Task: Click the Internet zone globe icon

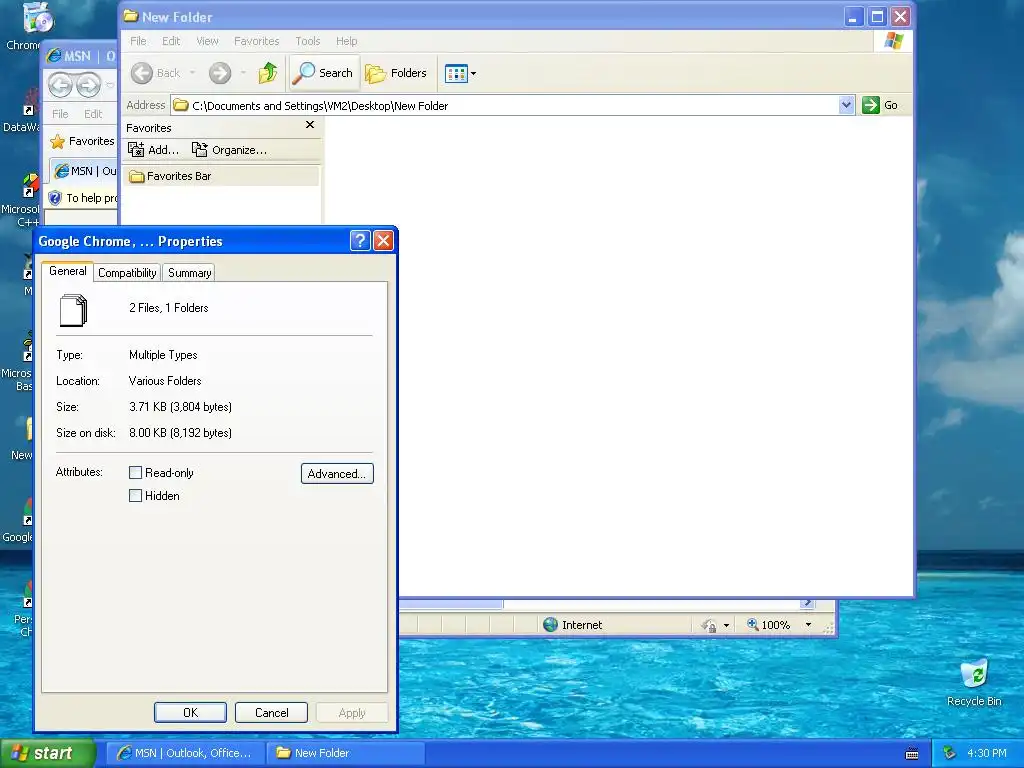Action: 551,625
